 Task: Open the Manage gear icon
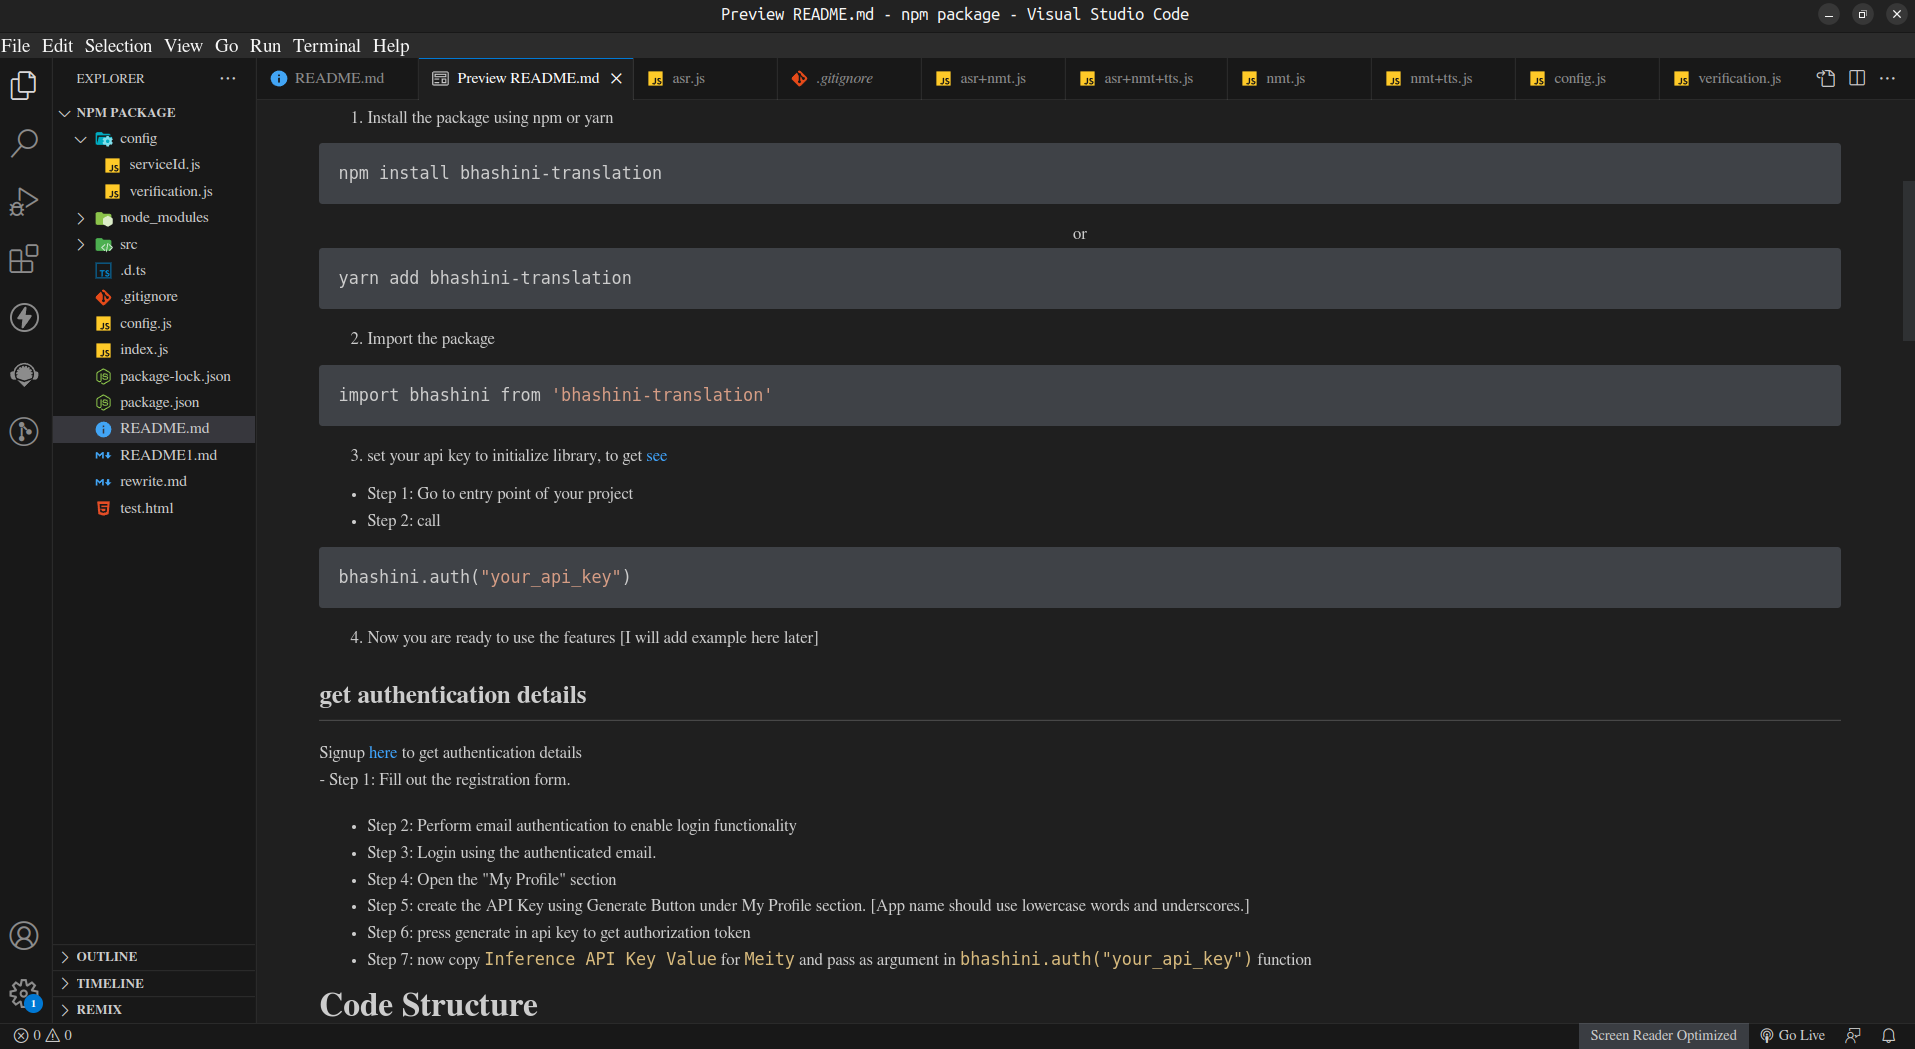(x=24, y=993)
